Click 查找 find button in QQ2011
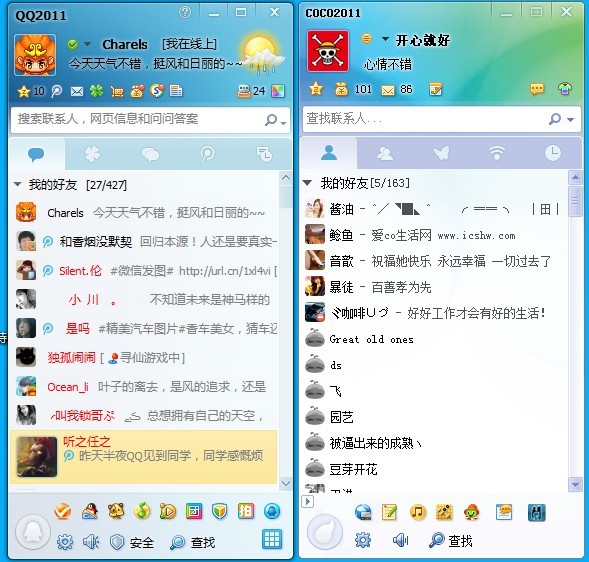Viewport: 589px width, 562px height. click(192, 542)
